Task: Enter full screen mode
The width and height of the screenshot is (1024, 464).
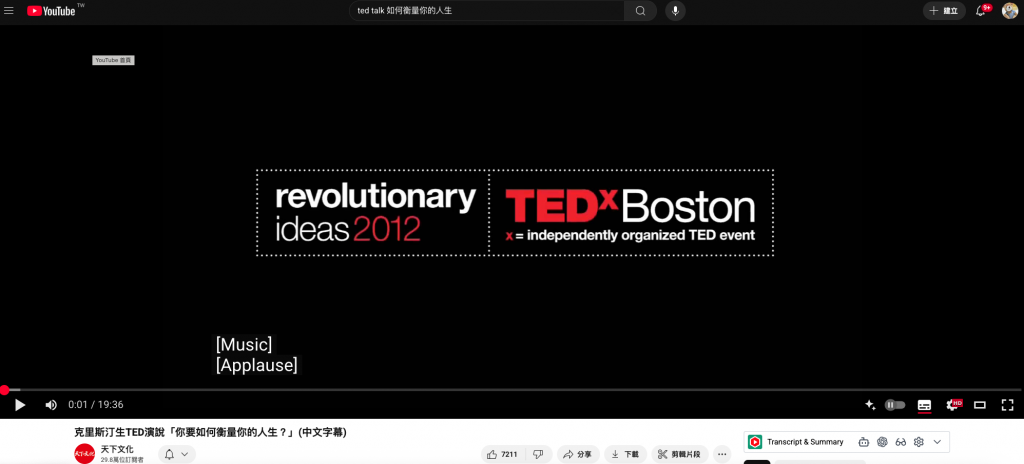Action: [x=1008, y=405]
